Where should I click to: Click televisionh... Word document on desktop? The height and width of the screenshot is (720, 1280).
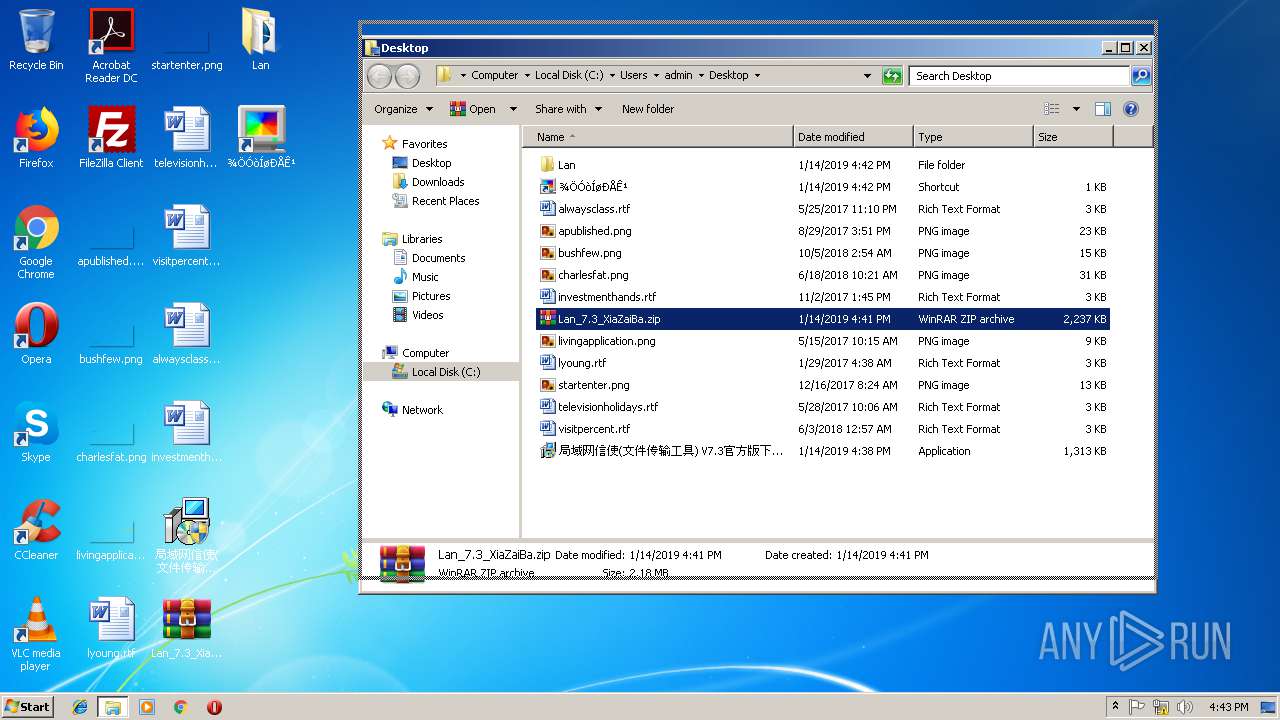(186, 138)
